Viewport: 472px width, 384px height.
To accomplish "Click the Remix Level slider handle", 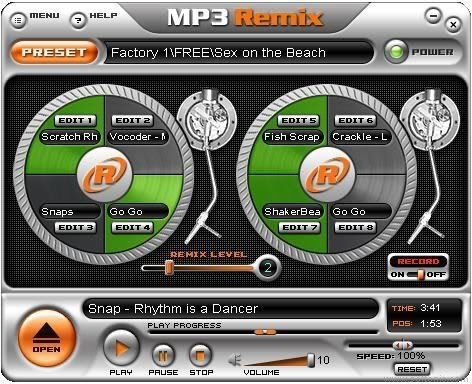I will [169, 268].
